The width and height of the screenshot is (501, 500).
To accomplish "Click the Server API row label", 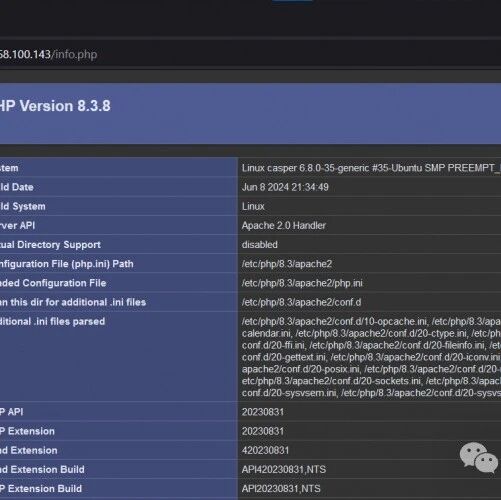I will (x=17, y=225).
